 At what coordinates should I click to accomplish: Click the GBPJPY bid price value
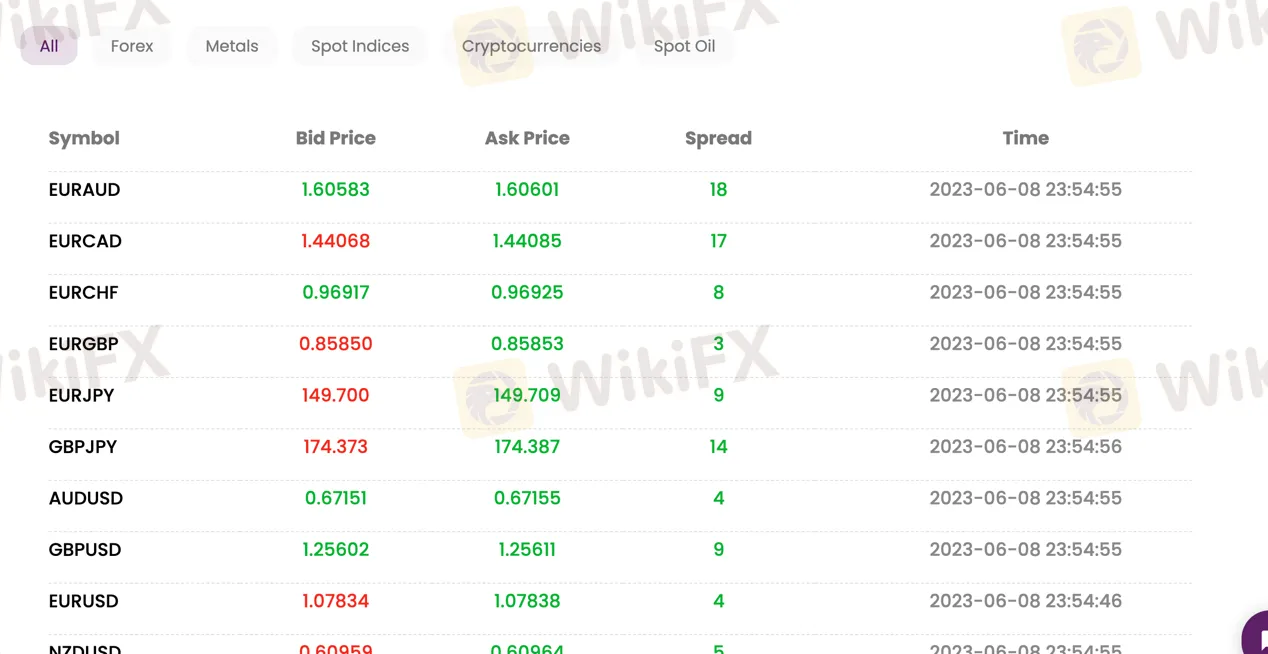[336, 447]
